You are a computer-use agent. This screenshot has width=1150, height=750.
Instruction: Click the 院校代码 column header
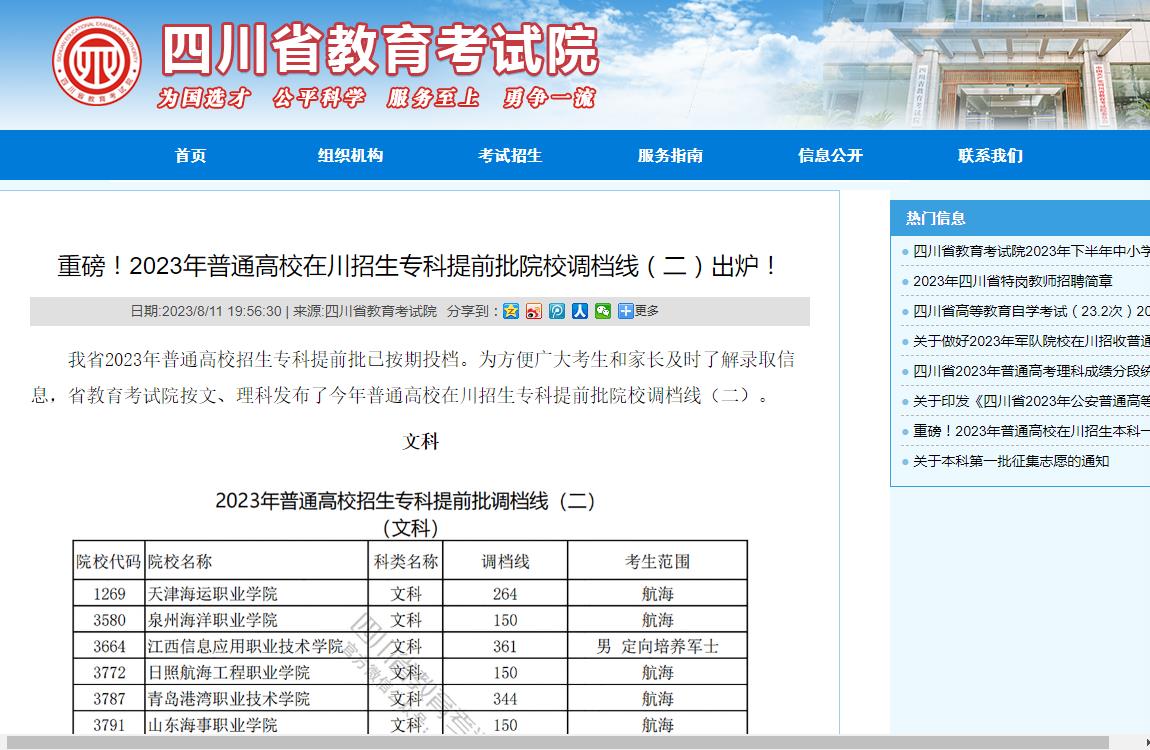109,562
